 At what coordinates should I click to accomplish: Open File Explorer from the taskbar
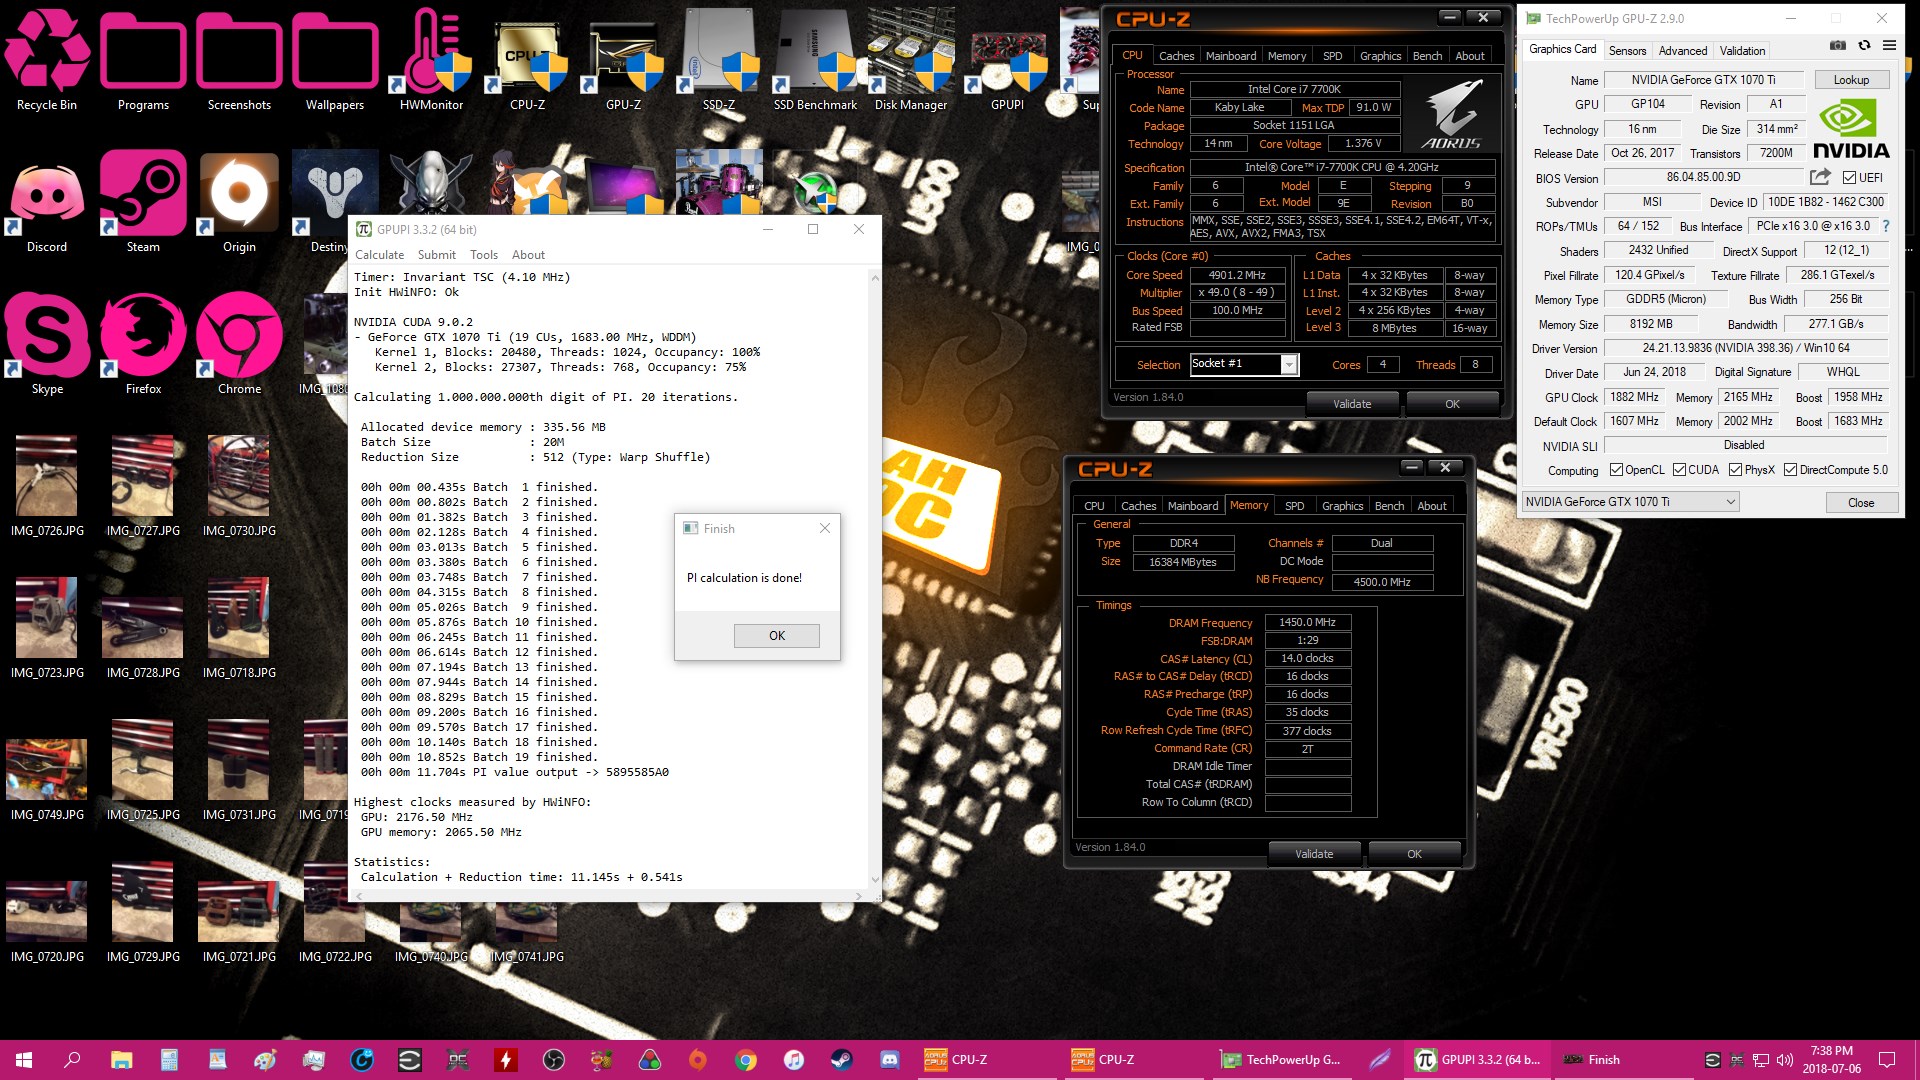[x=121, y=1060]
